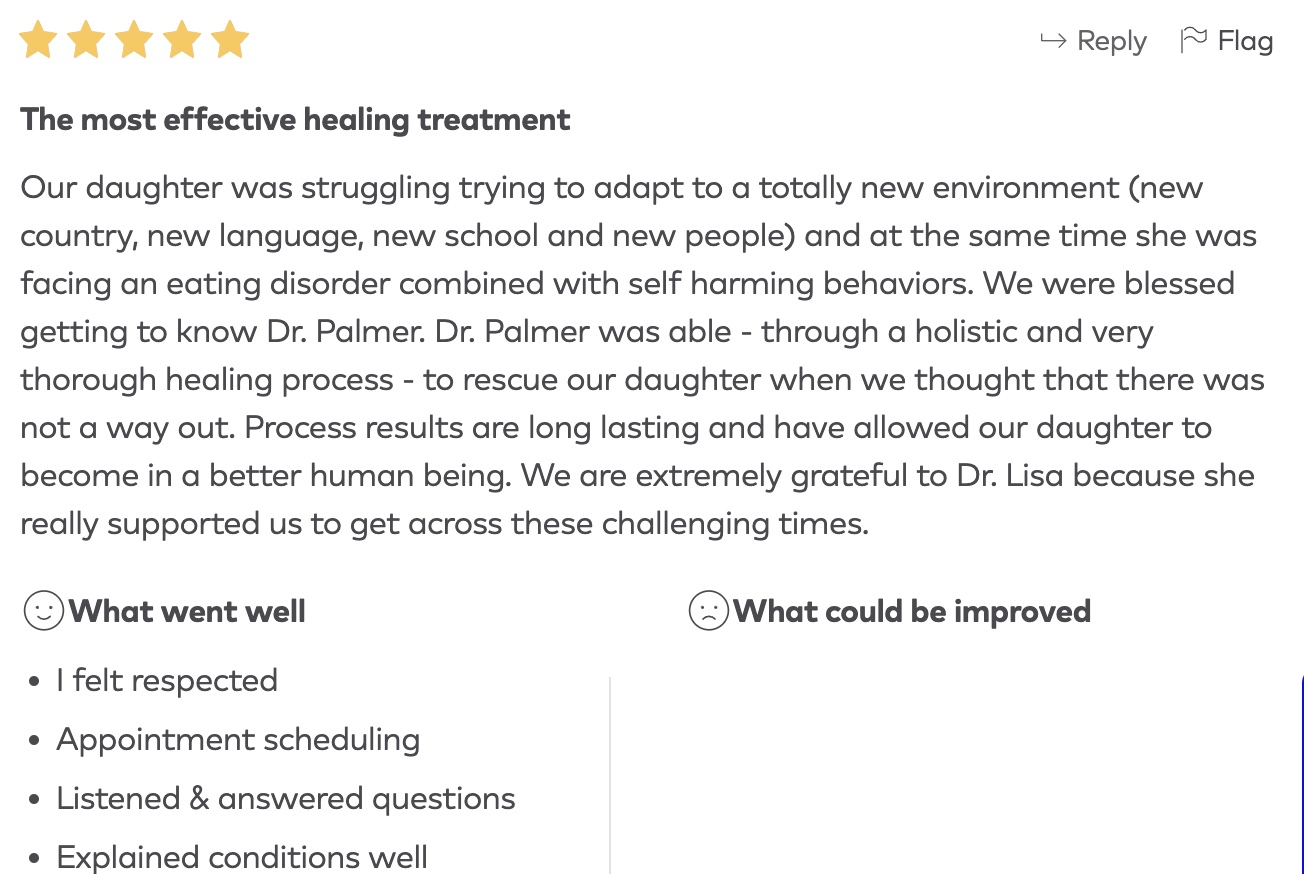Click the smiley face icon
Image resolution: width=1304 pixels, height=874 pixels.
(x=43, y=611)
